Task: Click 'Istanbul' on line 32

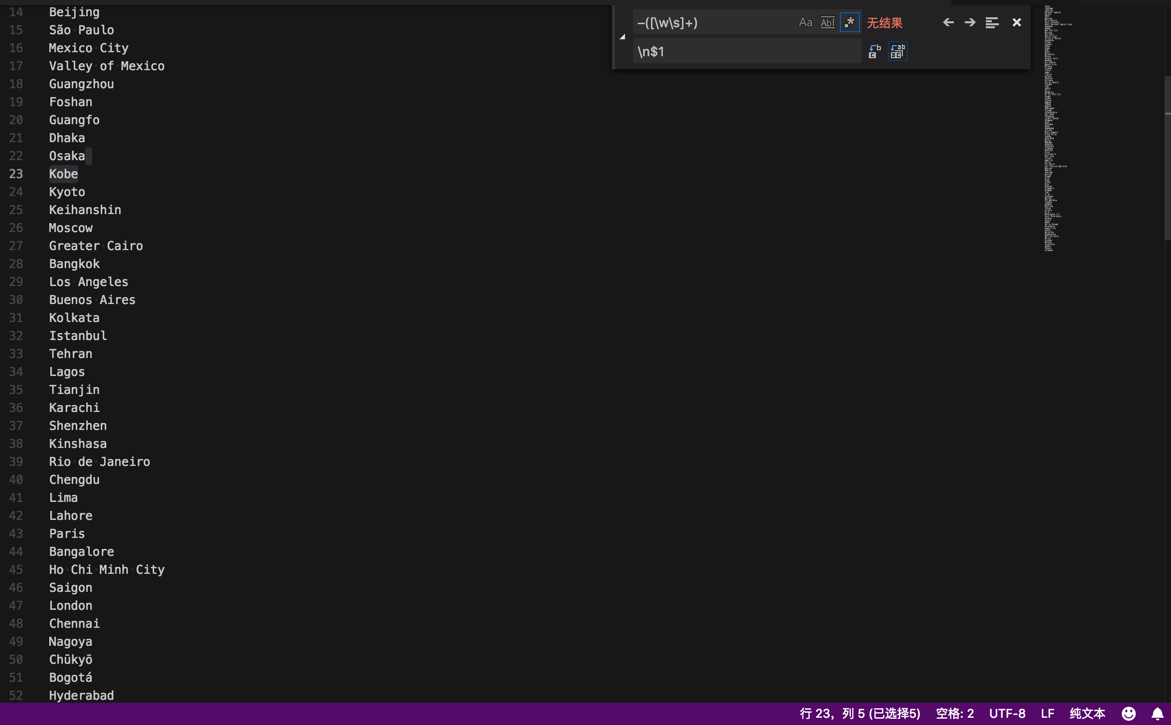Action: click(x=78, y=336)
